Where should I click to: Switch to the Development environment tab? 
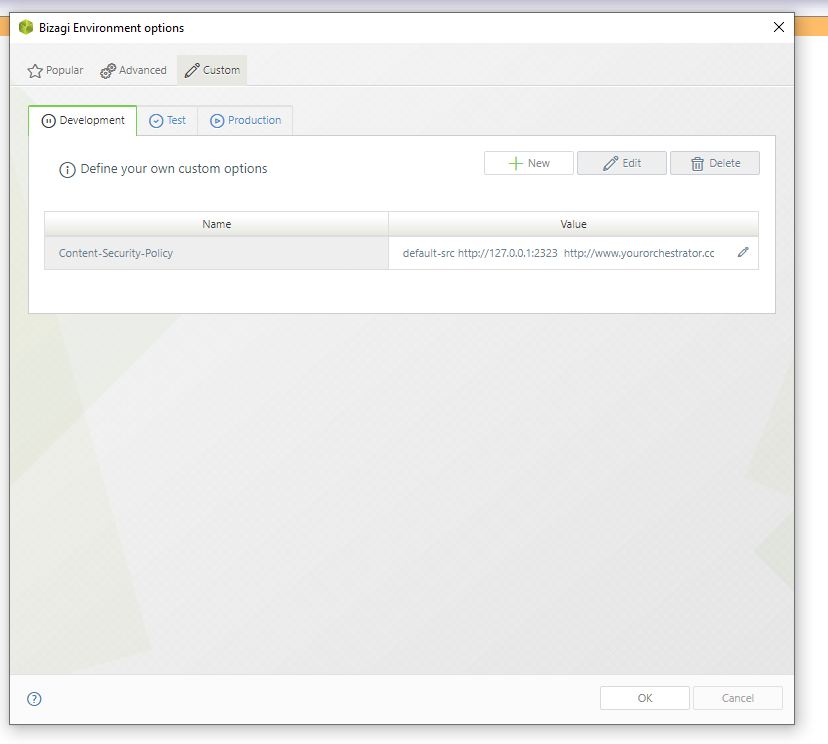83,120
